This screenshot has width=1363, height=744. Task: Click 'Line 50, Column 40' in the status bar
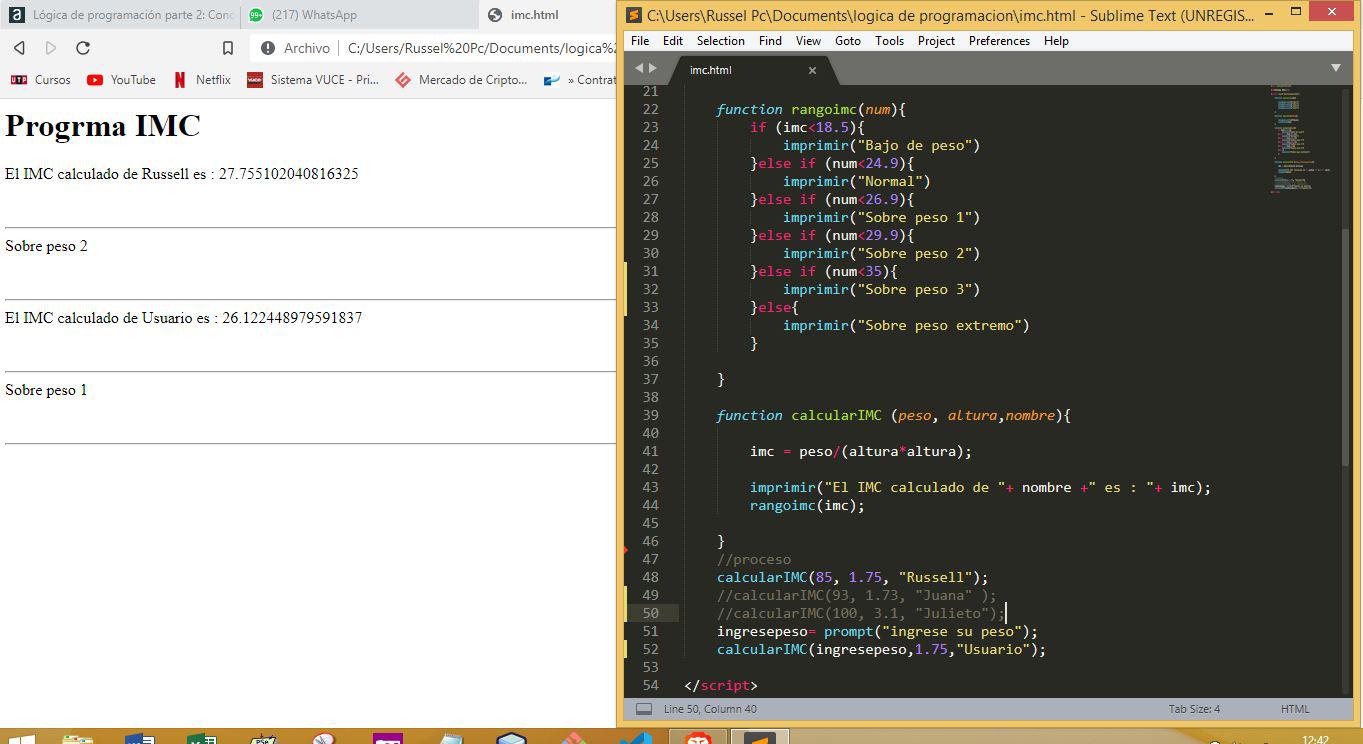pyautogui.click(x=710, y=709)
